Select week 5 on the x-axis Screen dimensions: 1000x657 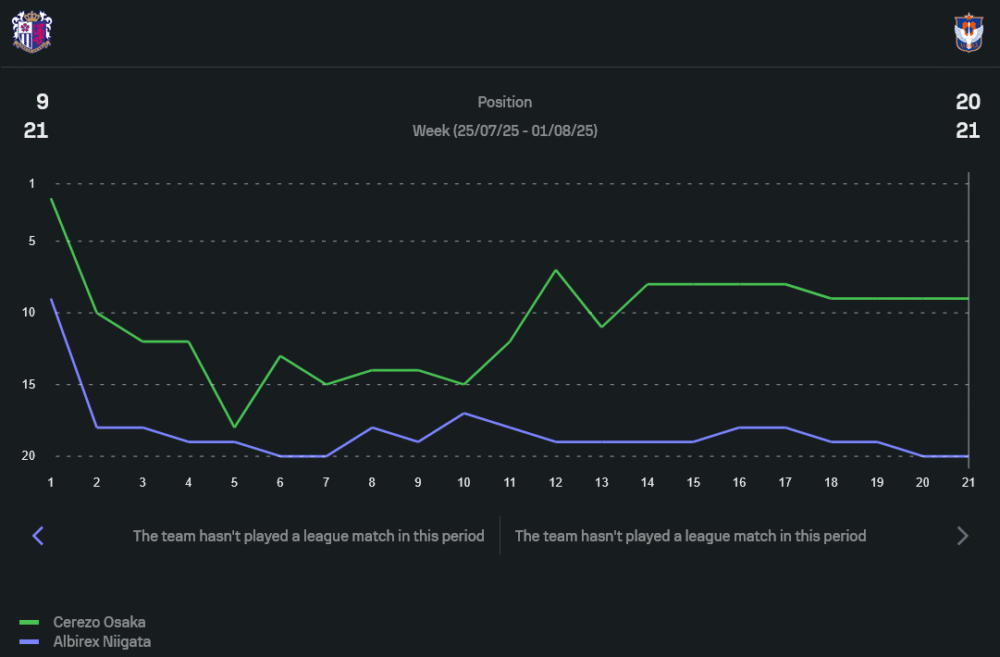point(234,482)
